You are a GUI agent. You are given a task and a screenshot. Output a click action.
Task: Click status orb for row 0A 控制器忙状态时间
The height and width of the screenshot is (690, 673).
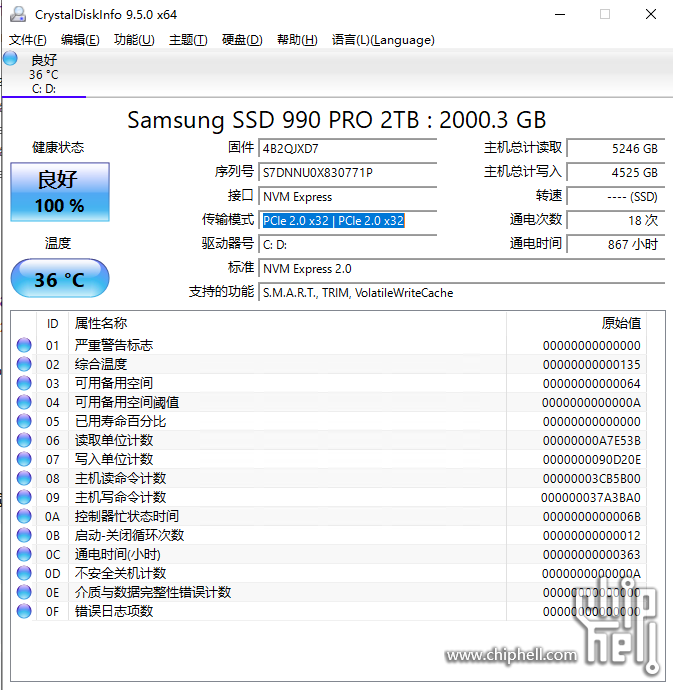(24, 516)
